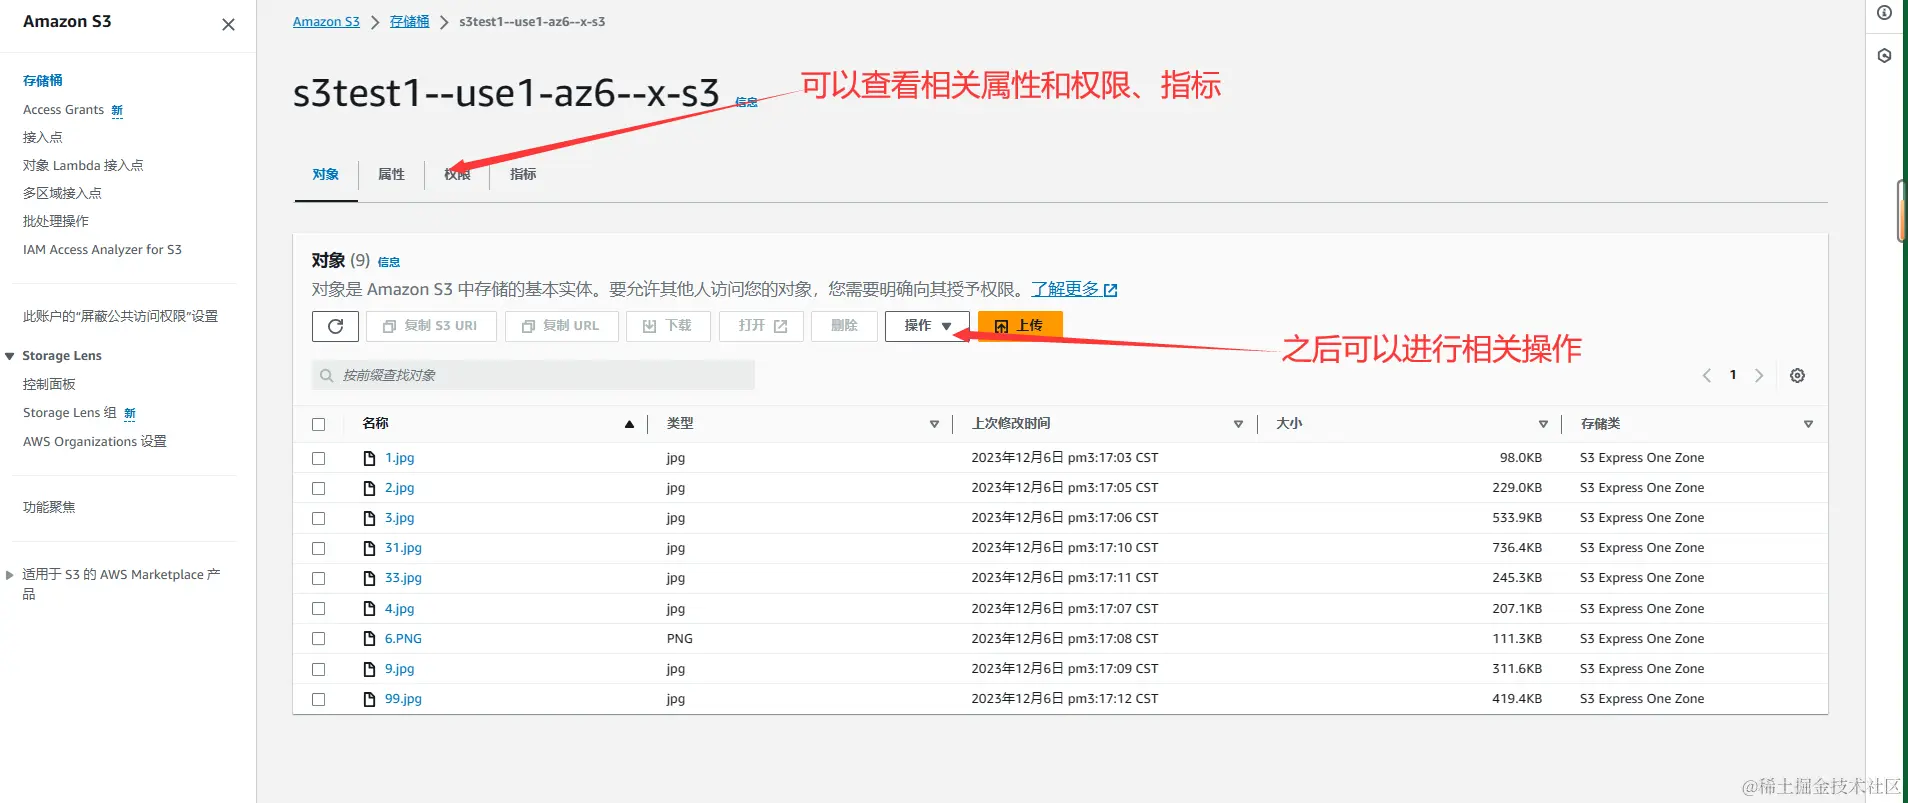Click the hexagon settings icon at right edge
The image size is (1908, 803).
point(1884,56)
